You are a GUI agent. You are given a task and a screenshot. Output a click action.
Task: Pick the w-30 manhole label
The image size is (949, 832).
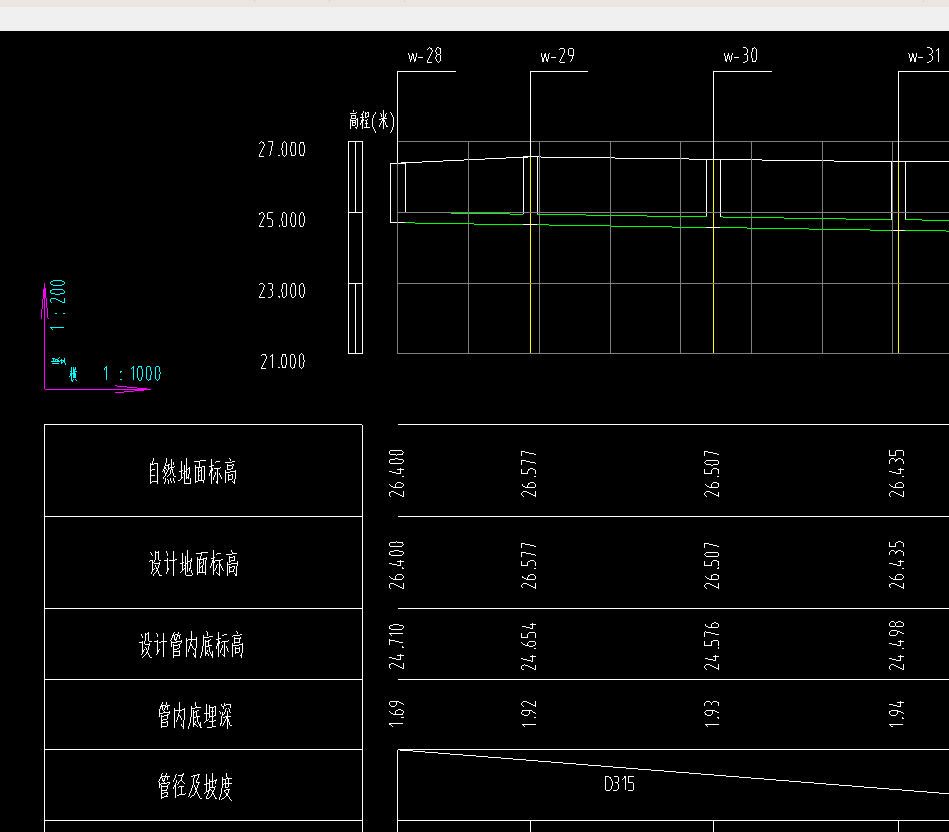[x=741, y=56]
